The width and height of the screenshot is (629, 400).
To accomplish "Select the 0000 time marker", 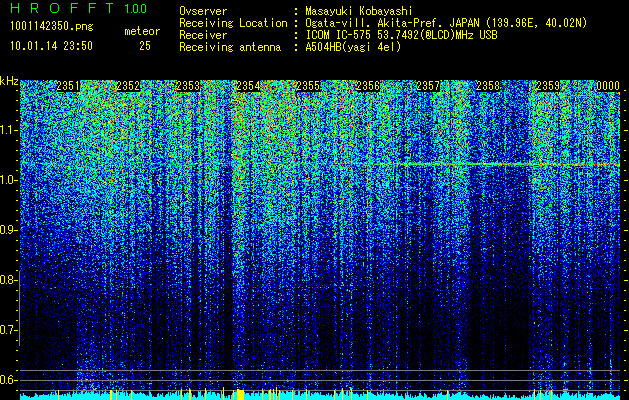I will click(608, 86).
